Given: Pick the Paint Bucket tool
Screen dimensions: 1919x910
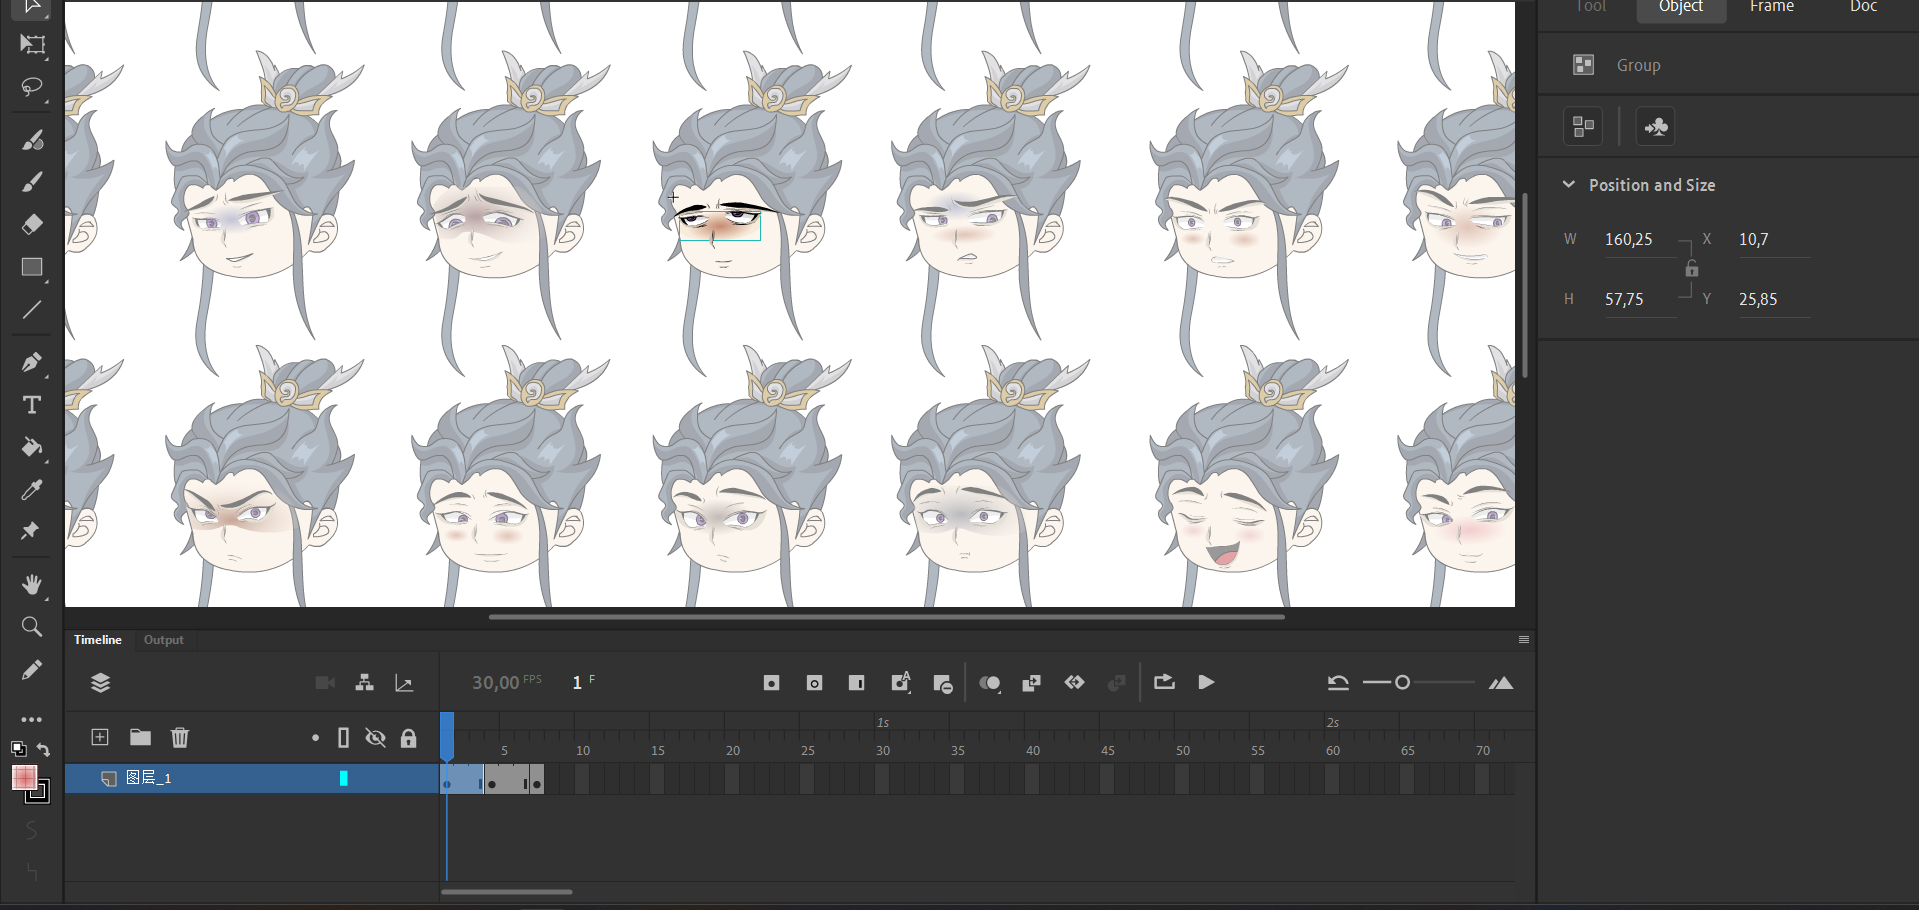Looking at the screenshot, I should click(32, 447).
